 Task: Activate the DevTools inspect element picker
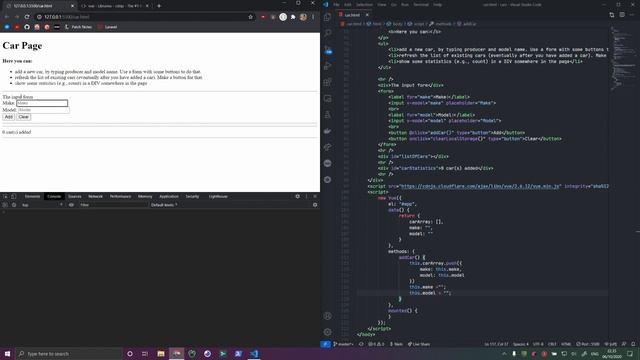coord(5,196)
